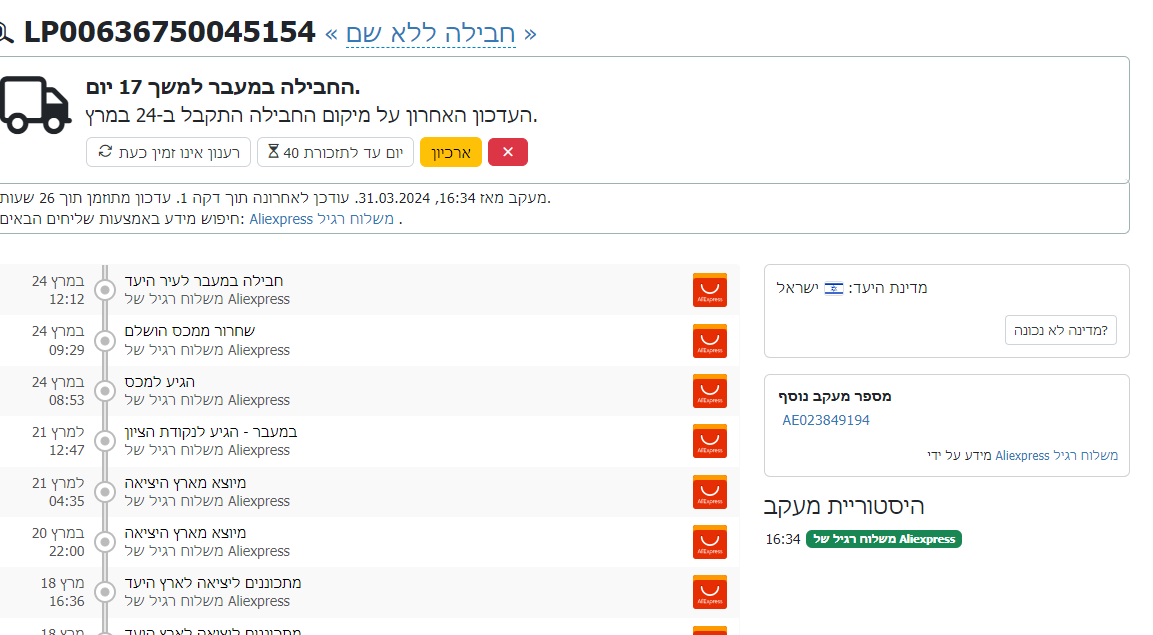This screenshot has width=1153, height=635.
Task: Click the AliExpress logo on the 16:36 event row
Action: (x=710, y=592)
